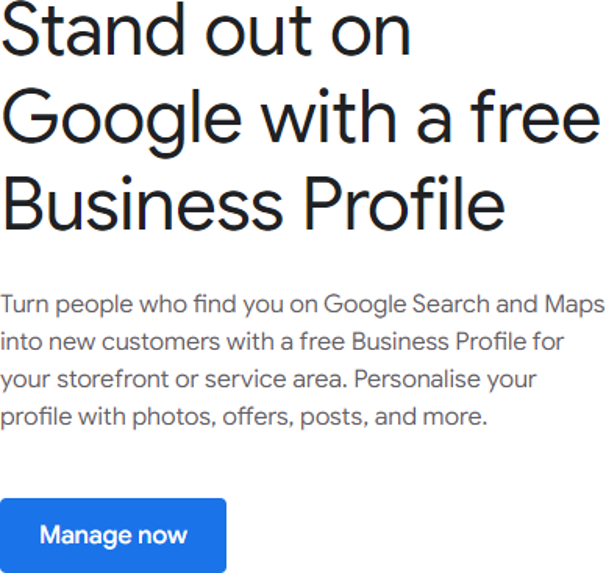Click "Business Profile for" in description paragraph

pos(458,342)
